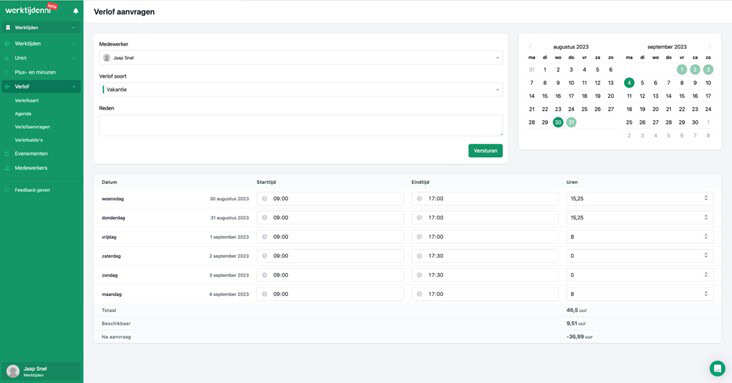Adjust the vrijdag Uren stepper arrows
This screenshot has height=383, width=732.
[x=706, y=236]
